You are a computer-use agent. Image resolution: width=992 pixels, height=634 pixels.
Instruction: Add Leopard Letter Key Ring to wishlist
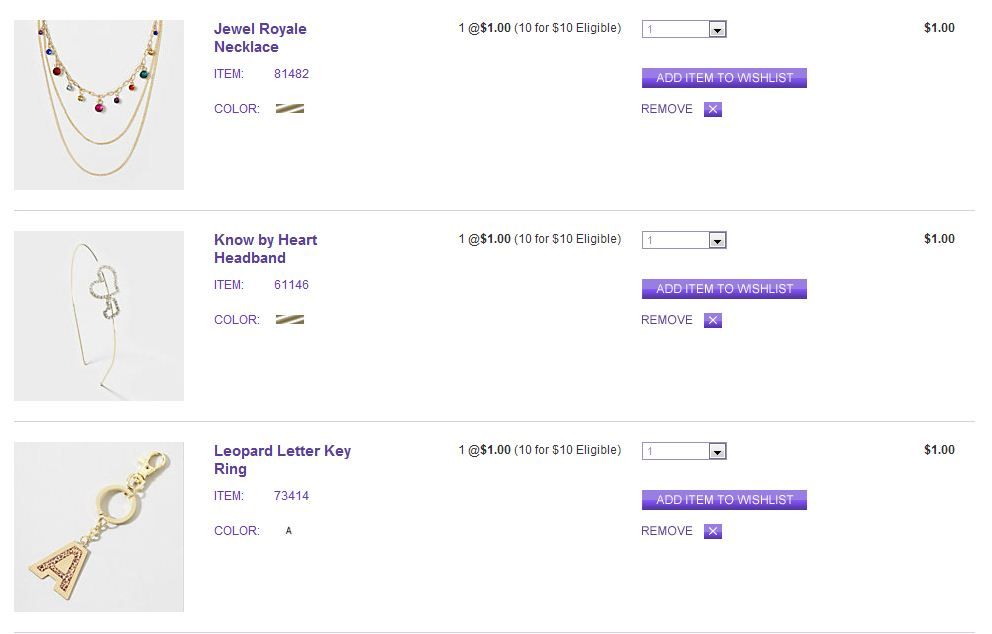(724, 500)
